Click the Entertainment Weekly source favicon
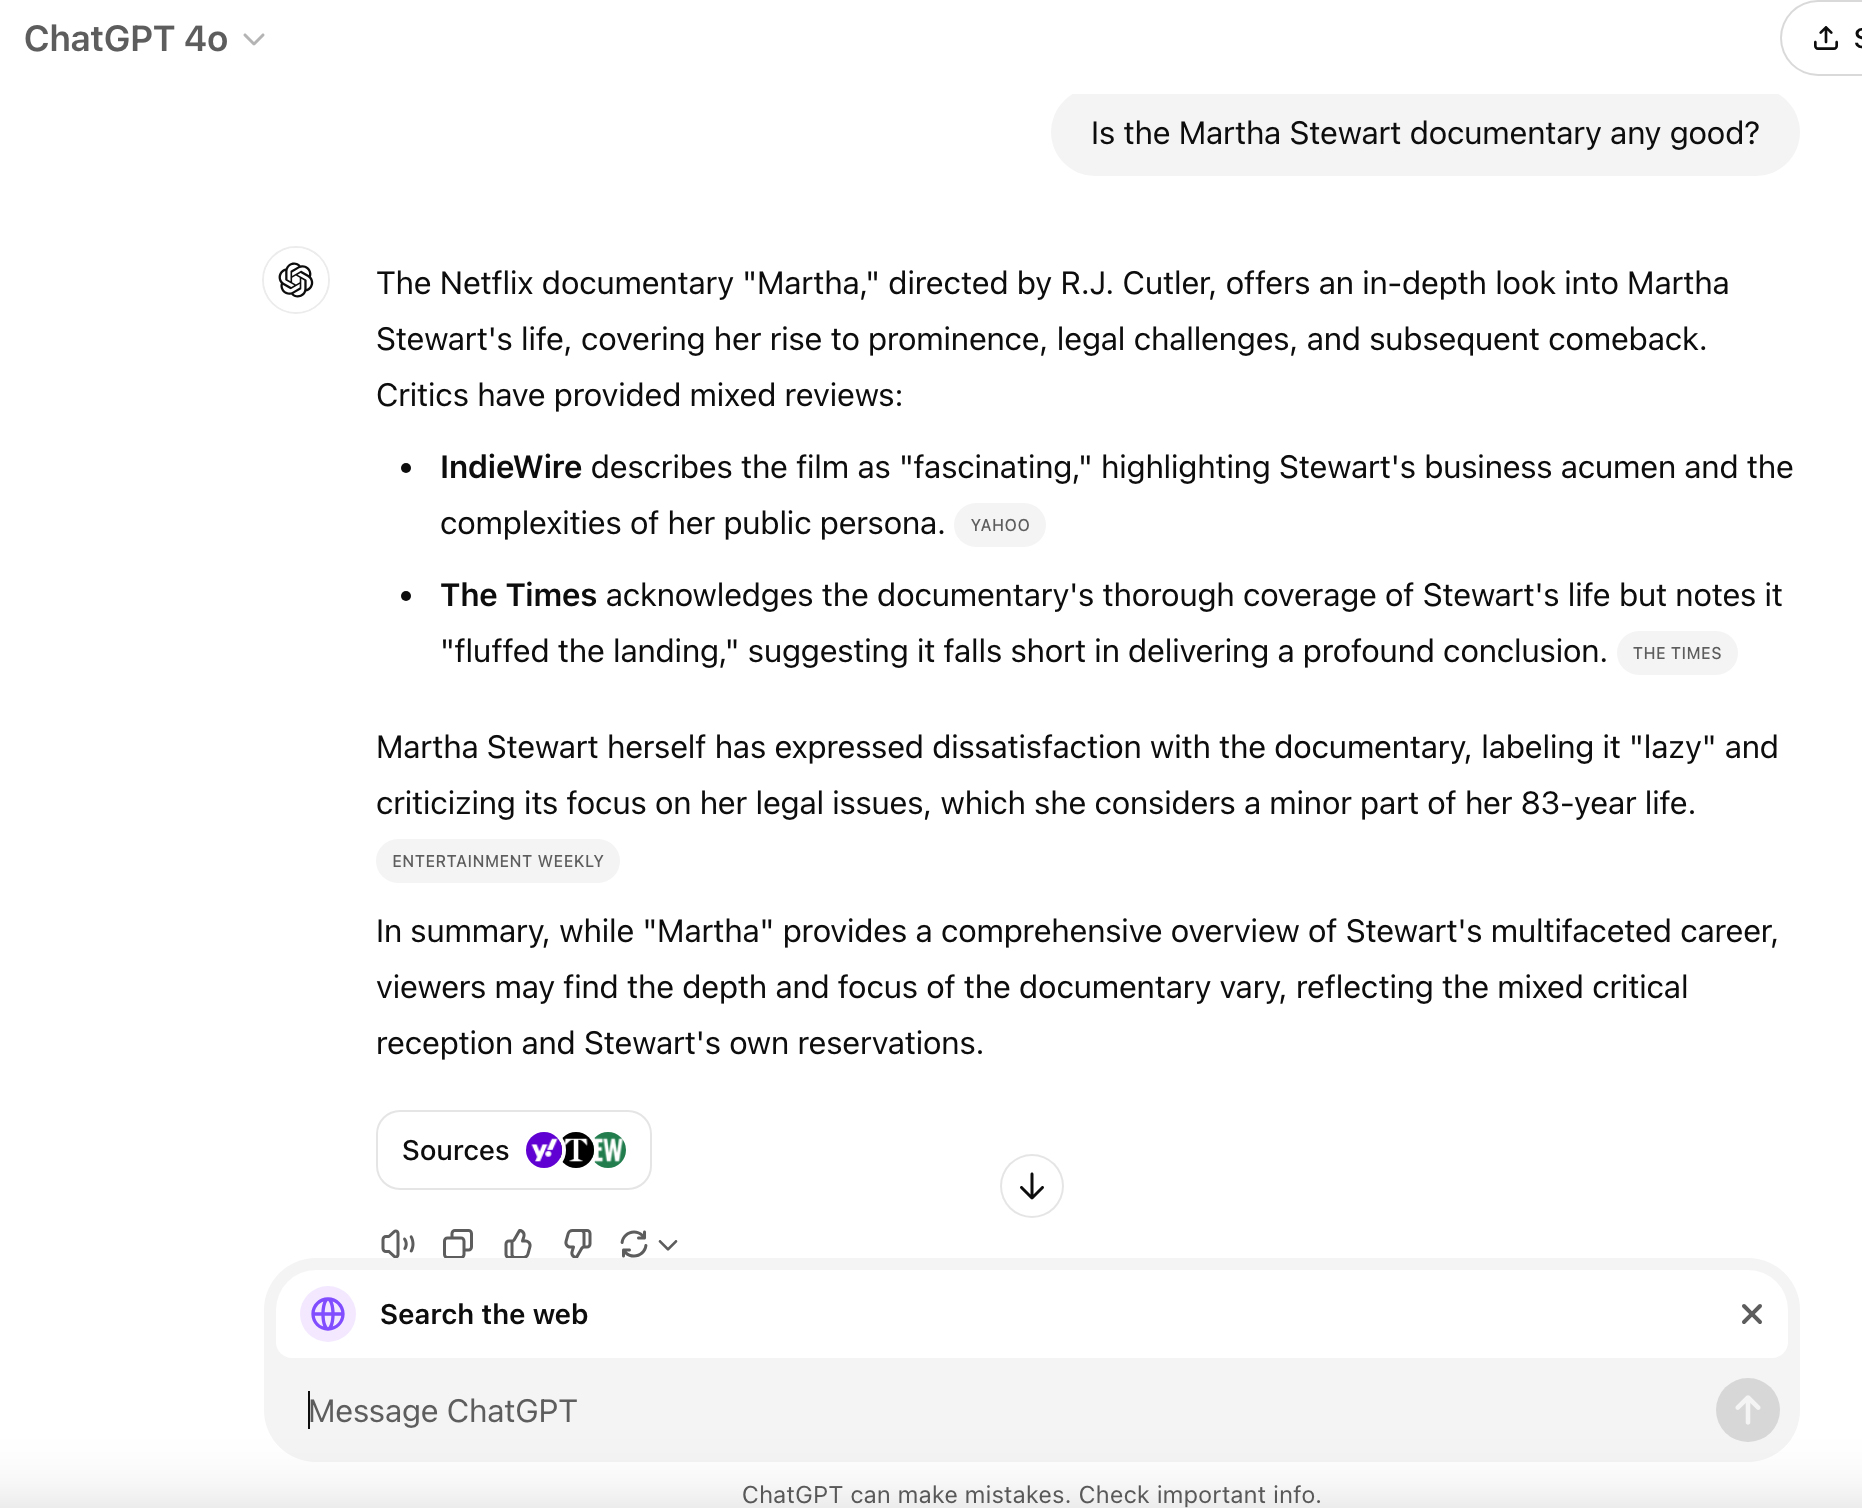 (x=610, y=1150)
